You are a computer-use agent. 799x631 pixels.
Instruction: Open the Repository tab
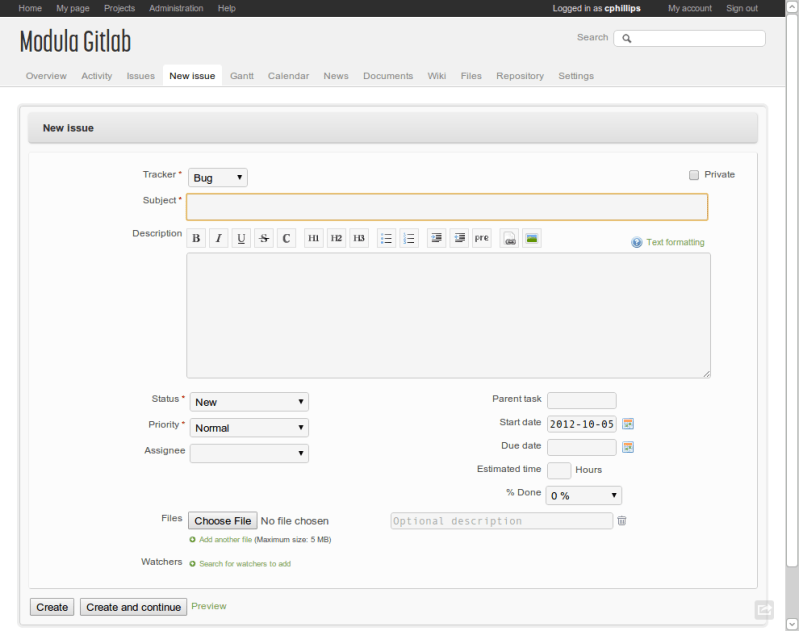point(520,76)
